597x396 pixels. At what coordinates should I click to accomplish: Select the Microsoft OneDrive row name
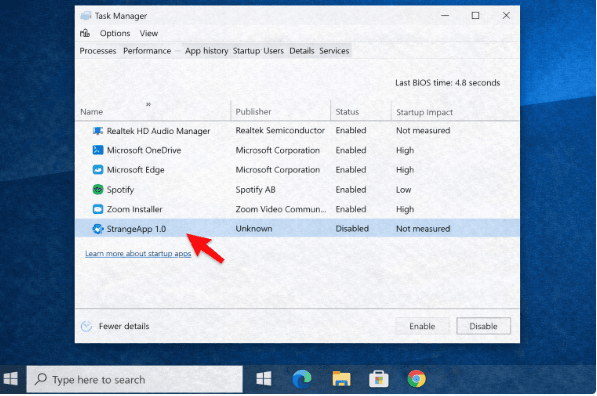pos(144,150)
